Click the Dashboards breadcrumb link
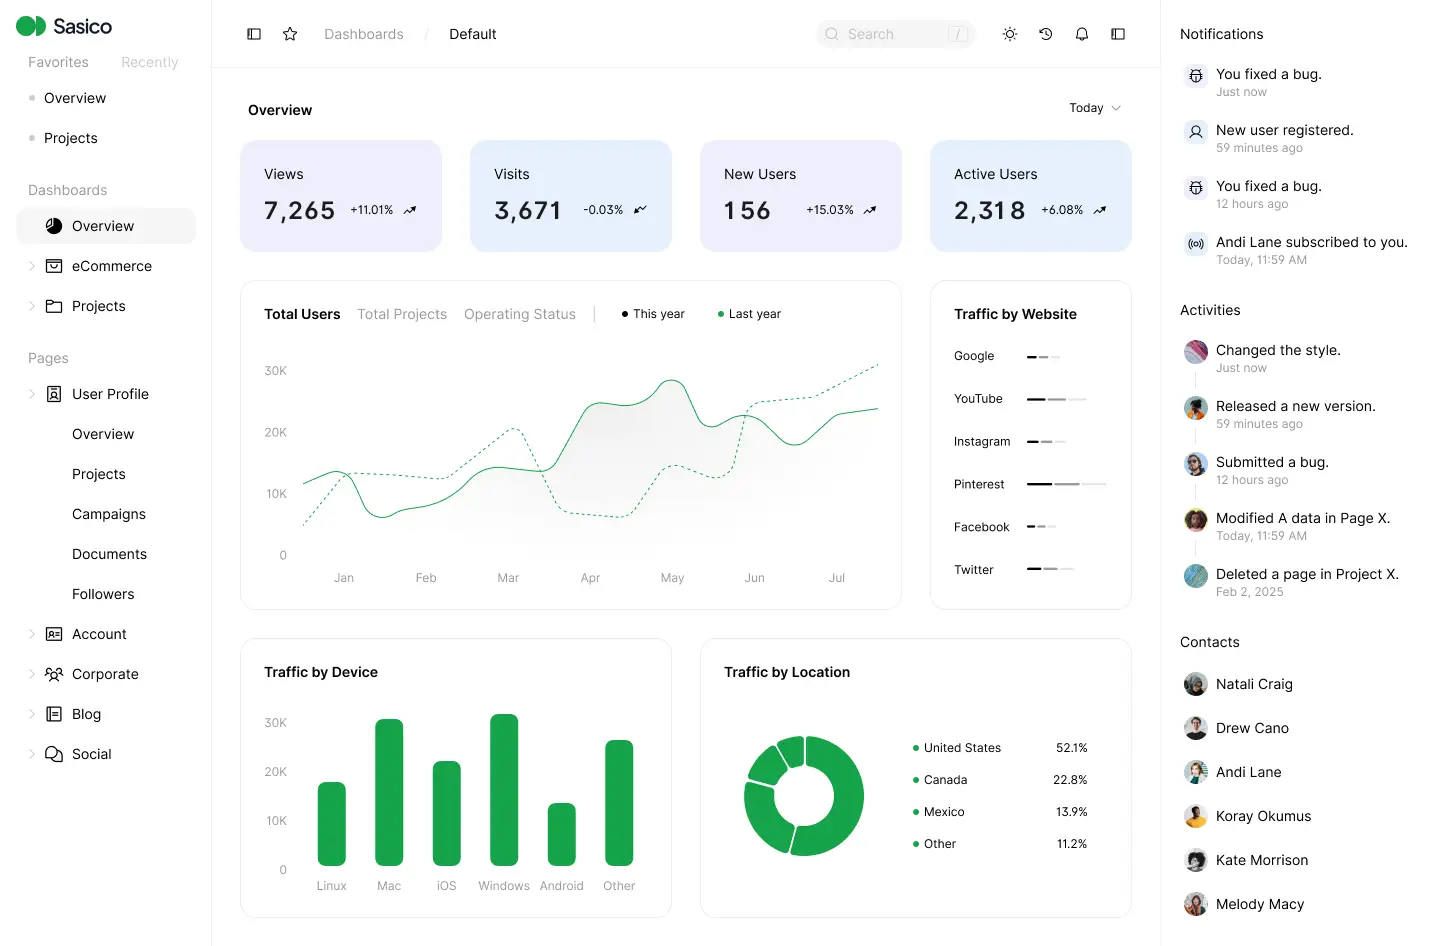Image resolution: width=1440 pixels, height=946 pixels. (364, 34)
